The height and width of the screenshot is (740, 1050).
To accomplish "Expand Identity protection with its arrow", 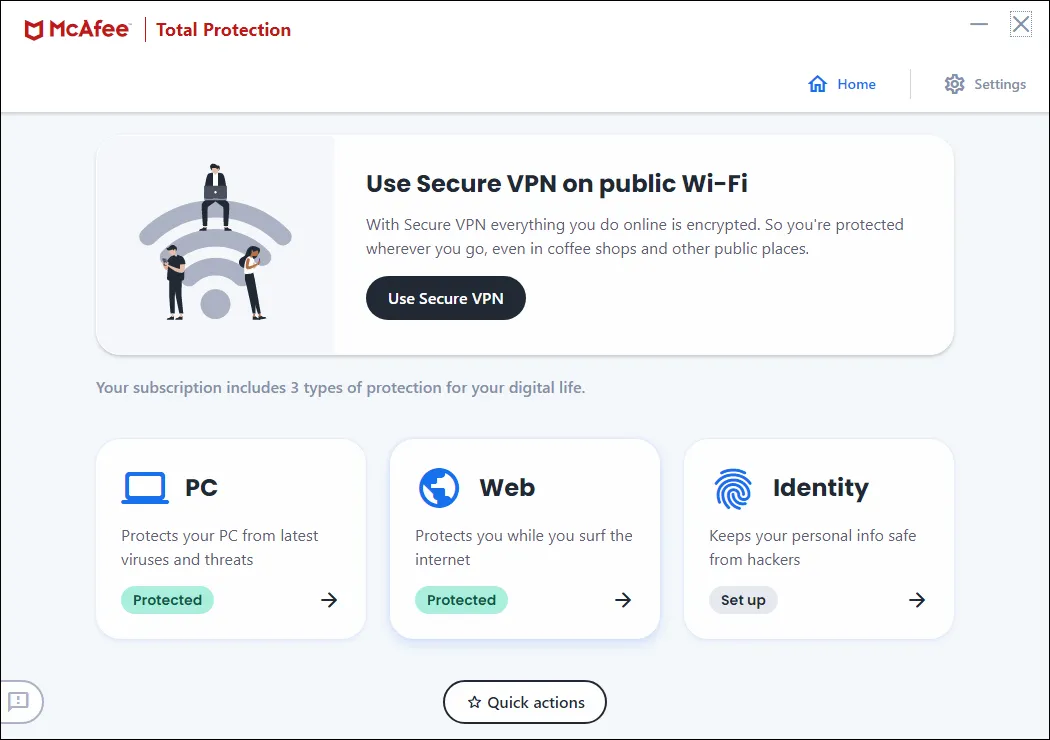I will (x=917, y=600).
